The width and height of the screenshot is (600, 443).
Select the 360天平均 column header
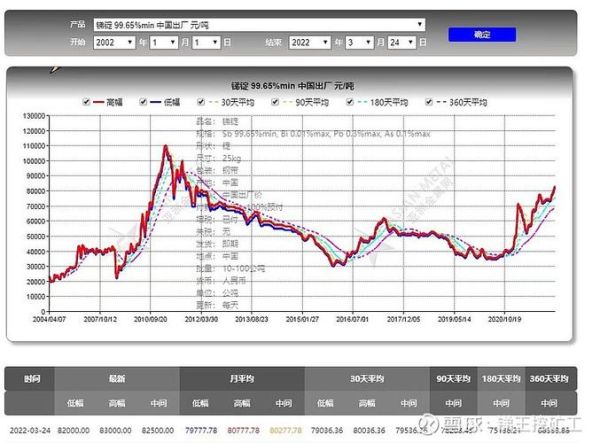tap(548, 379)
